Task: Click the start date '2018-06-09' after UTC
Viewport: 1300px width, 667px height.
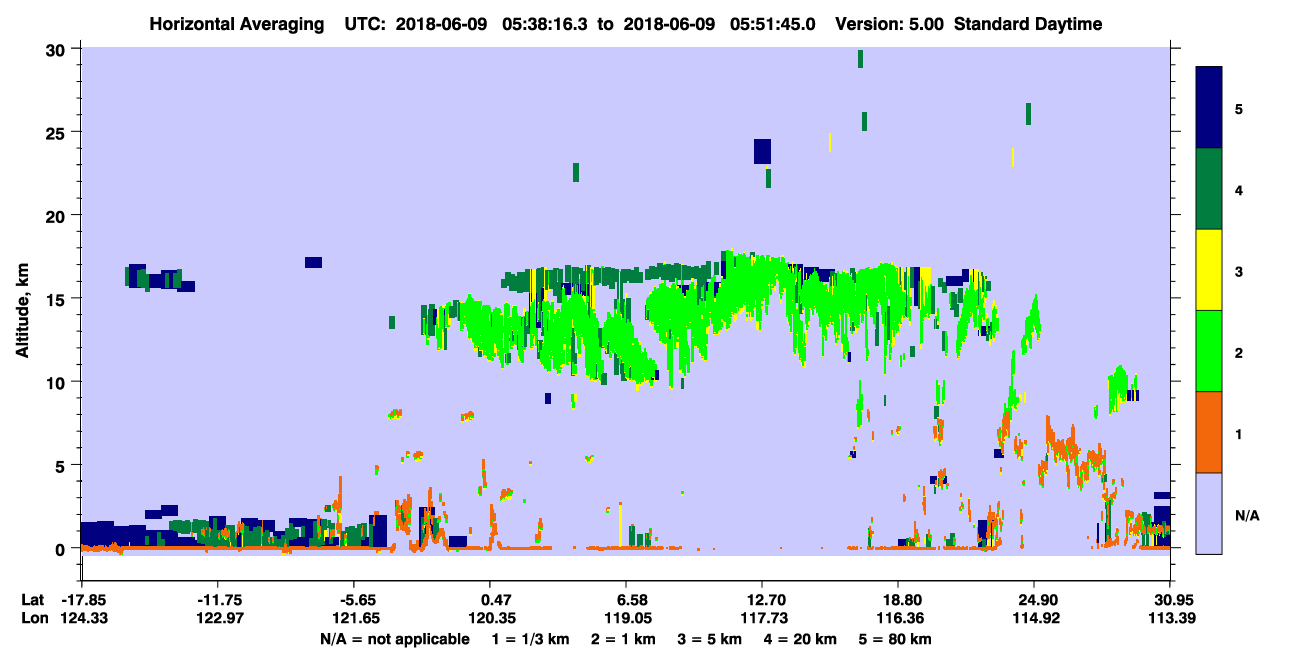Action: (441, 24)
